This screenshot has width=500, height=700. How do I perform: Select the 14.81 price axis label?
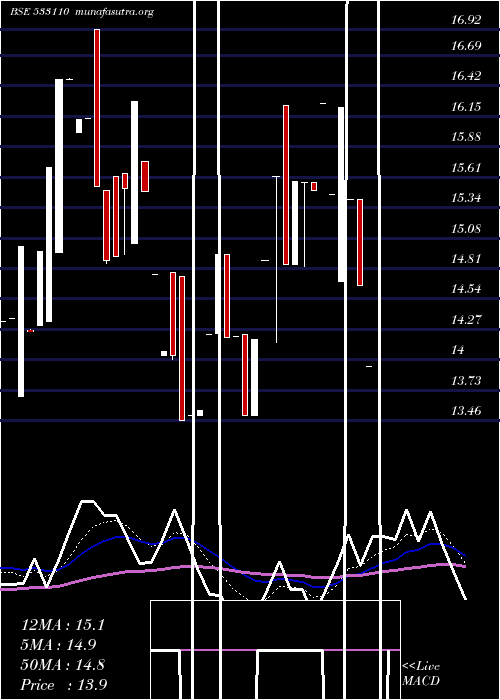click(466, 258)
